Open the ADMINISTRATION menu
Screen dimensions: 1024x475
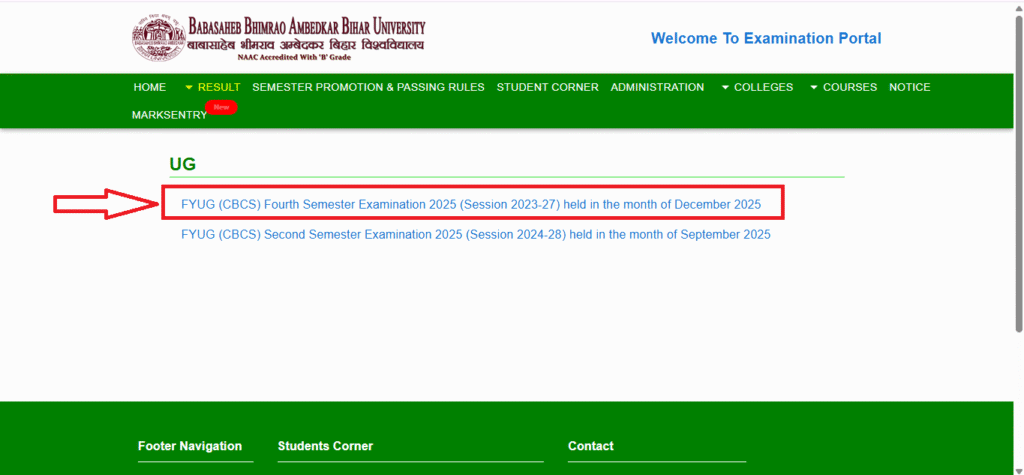click(657, 88)
